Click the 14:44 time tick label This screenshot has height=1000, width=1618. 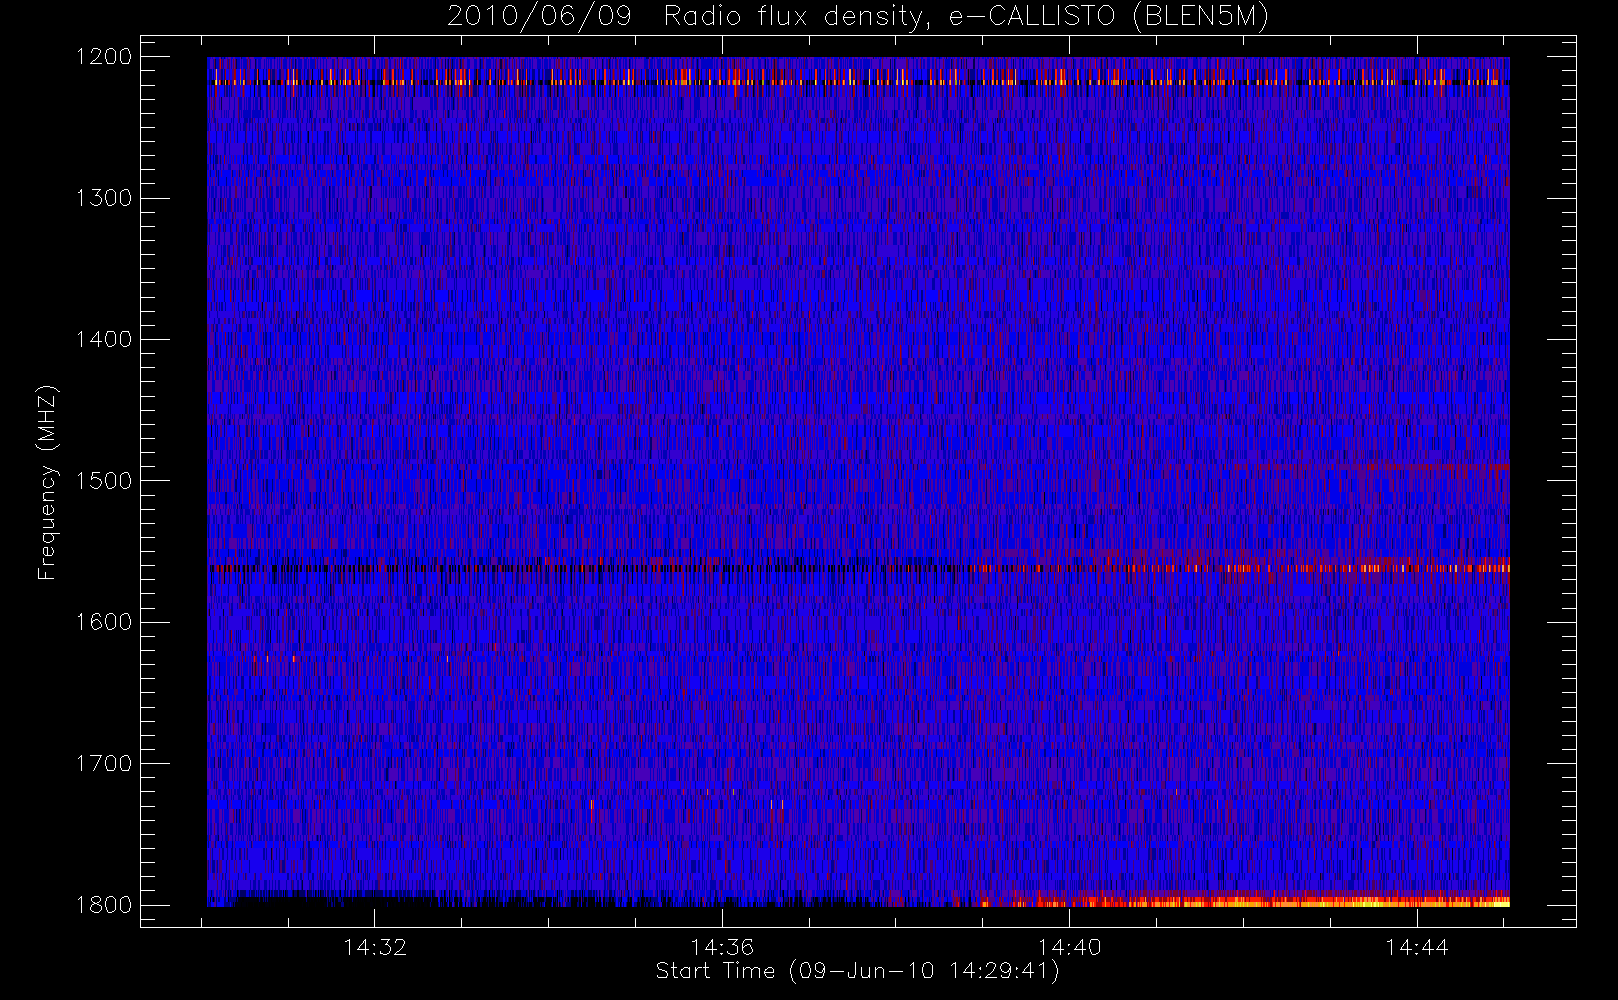[x=1417, y=947]
